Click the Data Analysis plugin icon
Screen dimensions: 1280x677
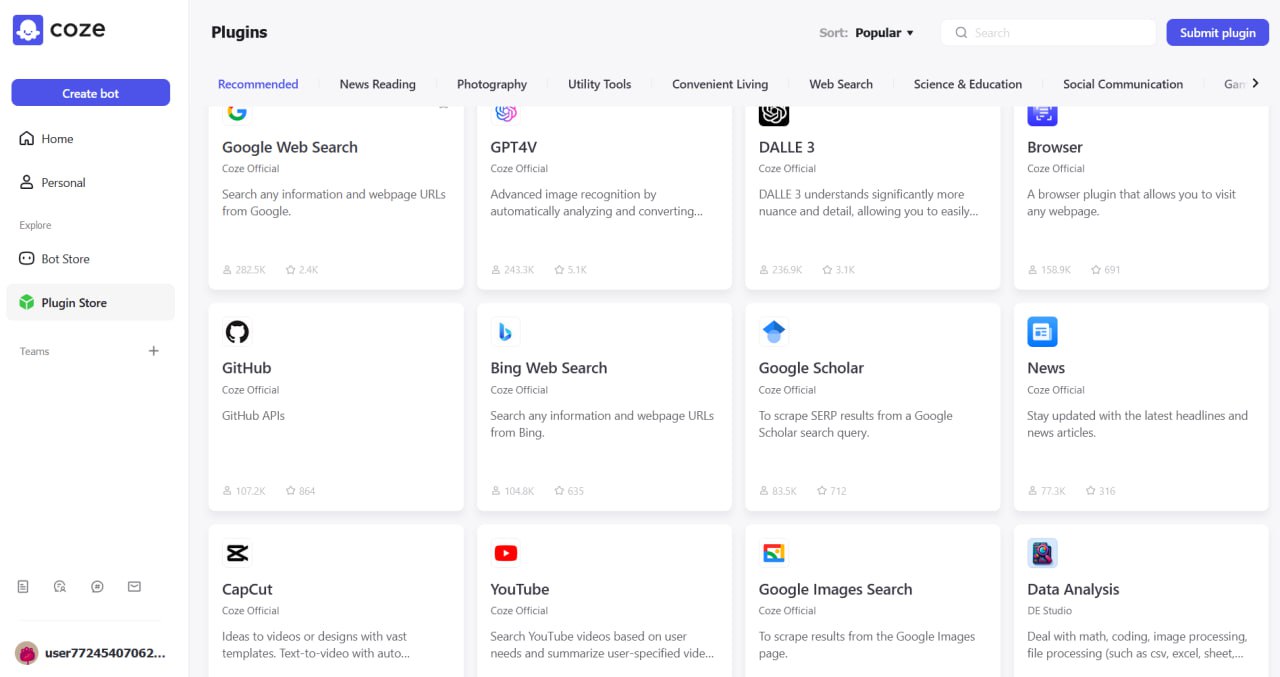coord(1042,553)
